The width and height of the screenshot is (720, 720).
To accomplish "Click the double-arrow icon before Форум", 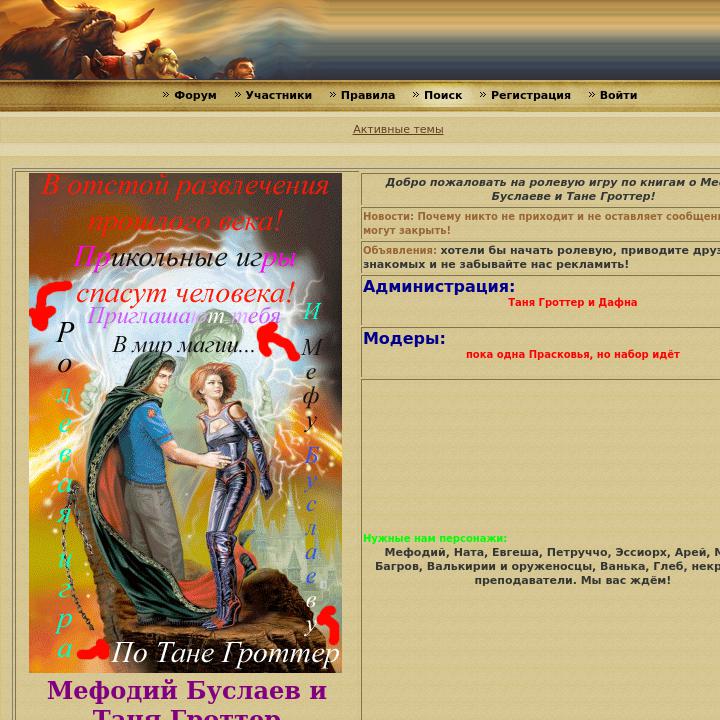I will [166, 95].
